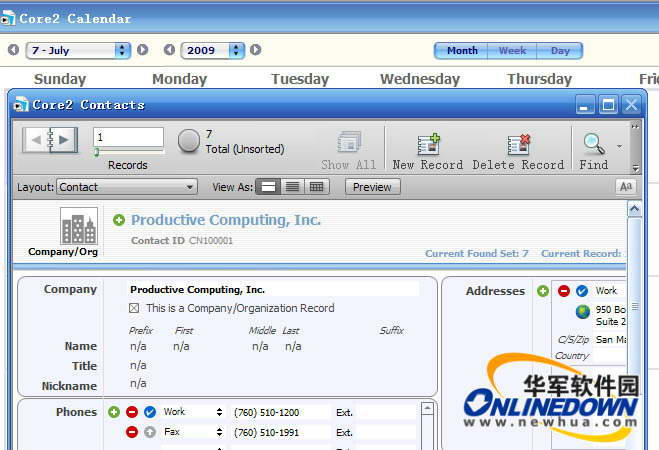Click First name n/a field
Image resolution: width=659 pixels, height=450 pixels.
pyautogui.click(x=181, y=347)
